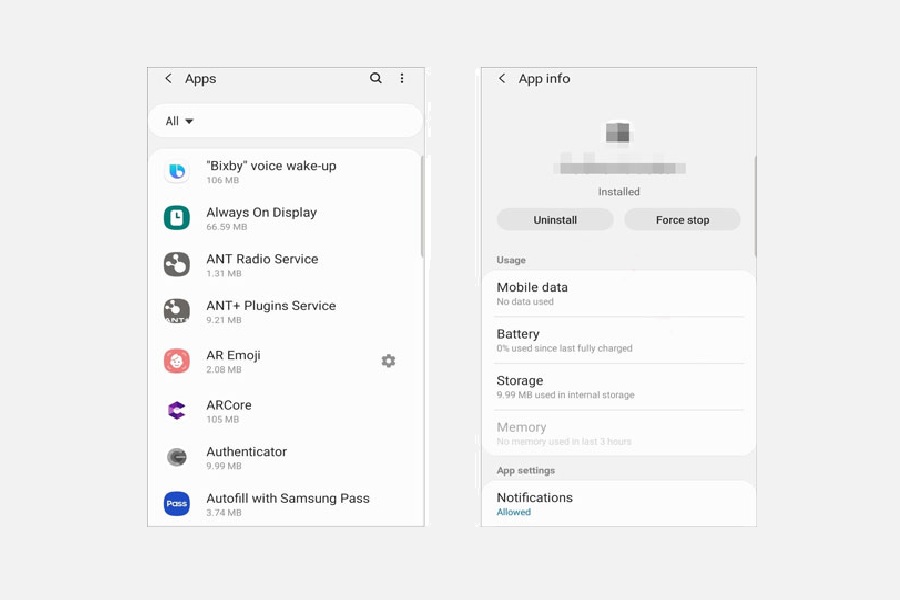The image size is (900, 600).
Task: Go back from the App info screen
Action: pyautogui.click(x=502, y=79)
